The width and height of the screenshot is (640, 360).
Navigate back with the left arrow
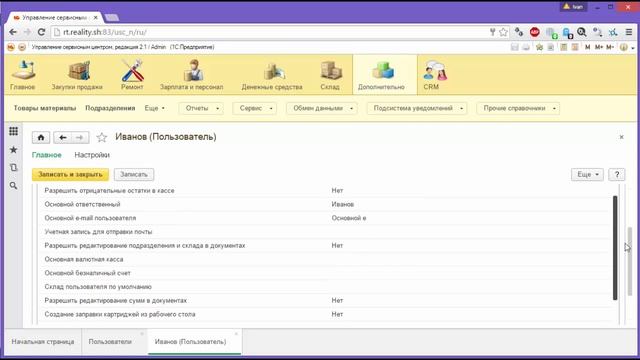[x=62, y=138]
